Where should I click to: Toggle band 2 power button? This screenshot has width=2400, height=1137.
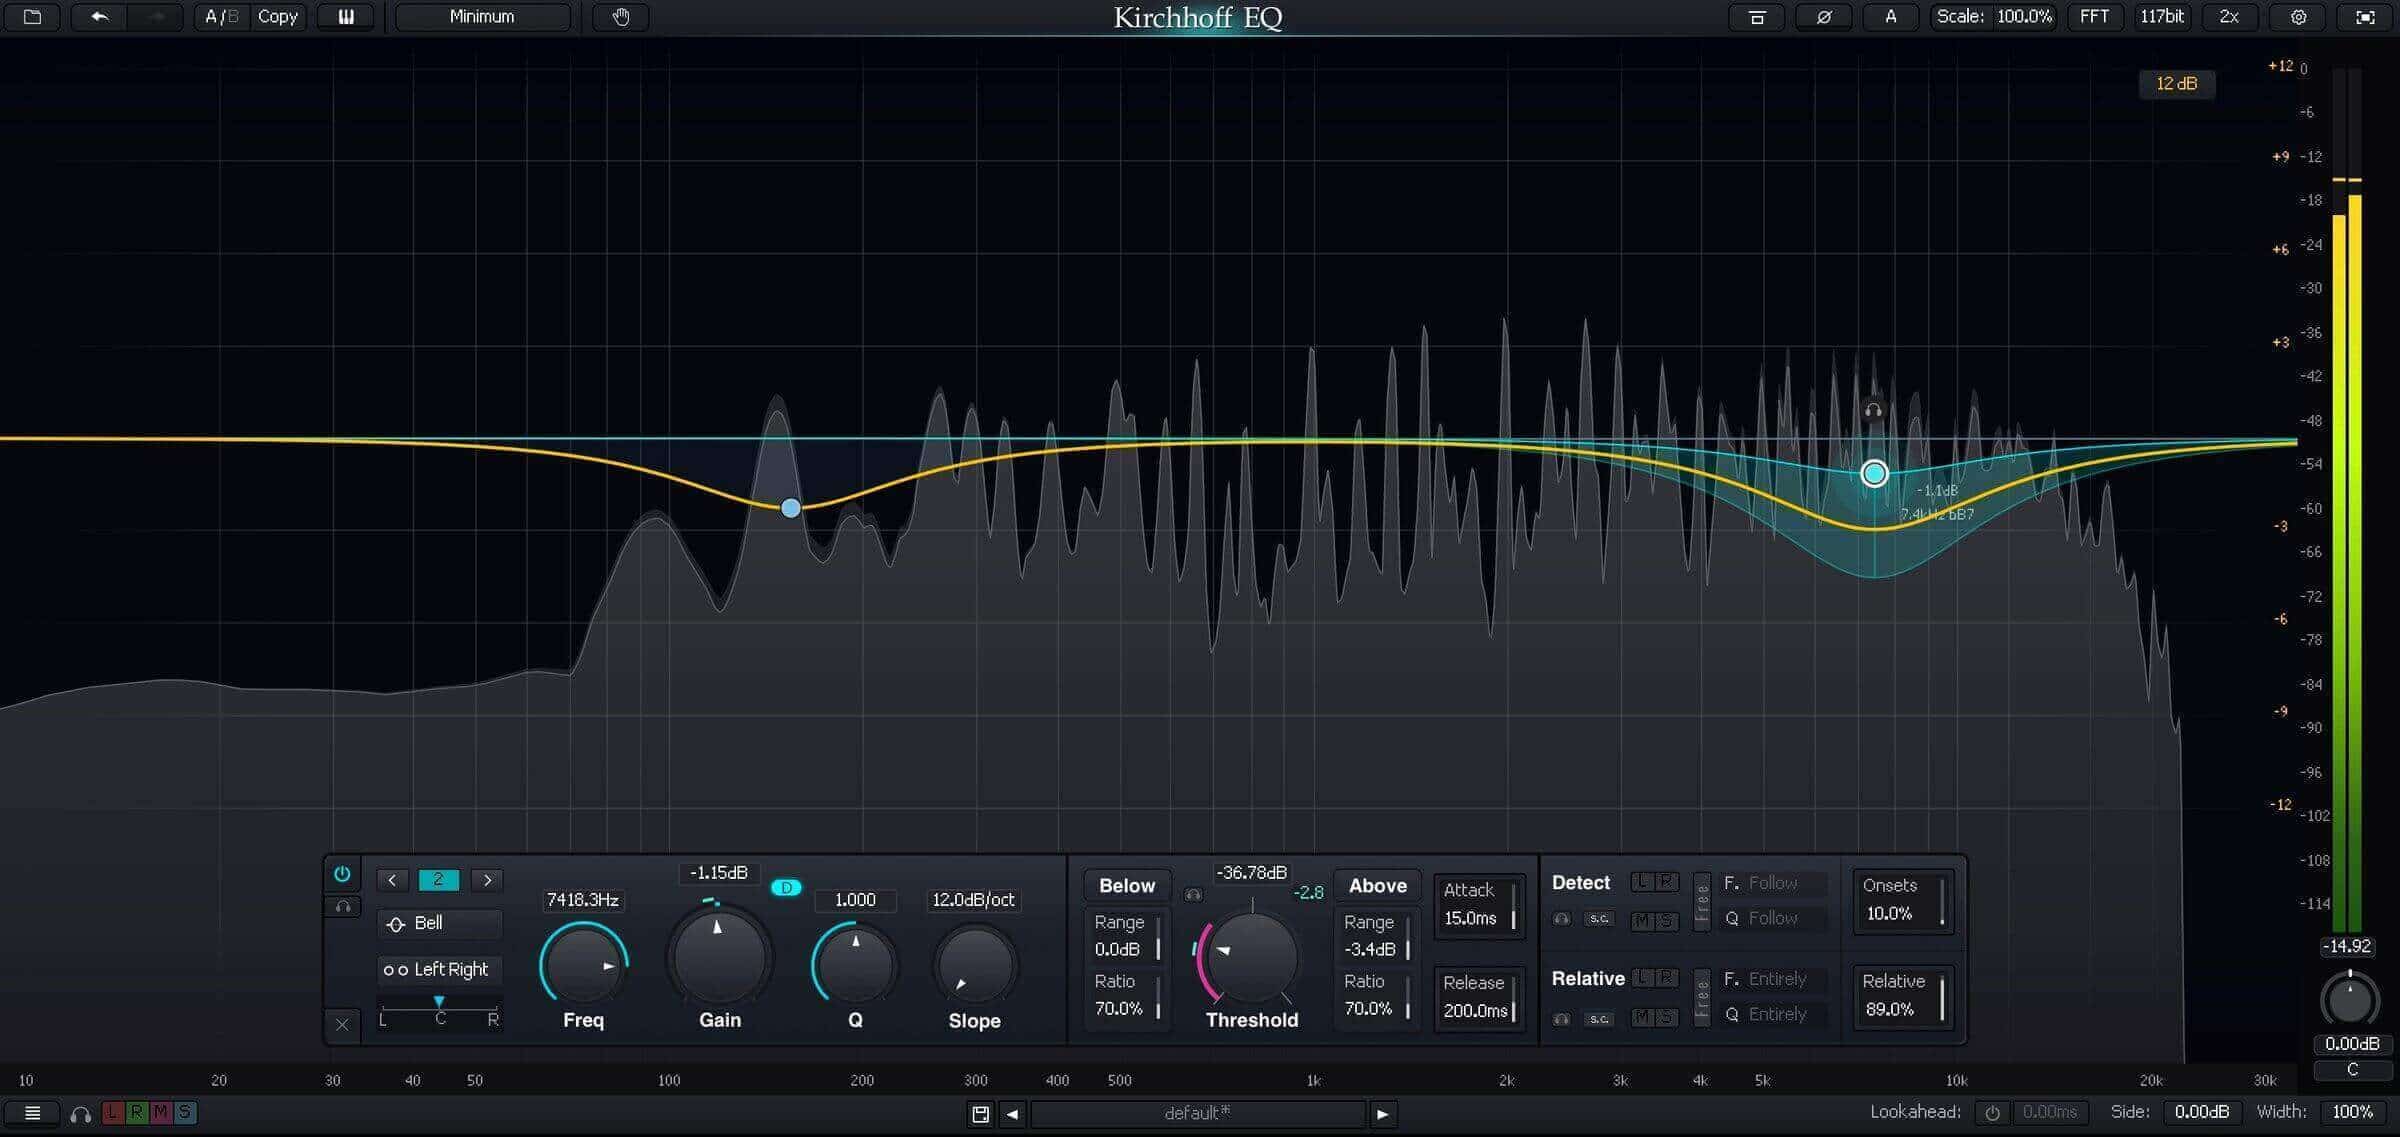point(342,874)
